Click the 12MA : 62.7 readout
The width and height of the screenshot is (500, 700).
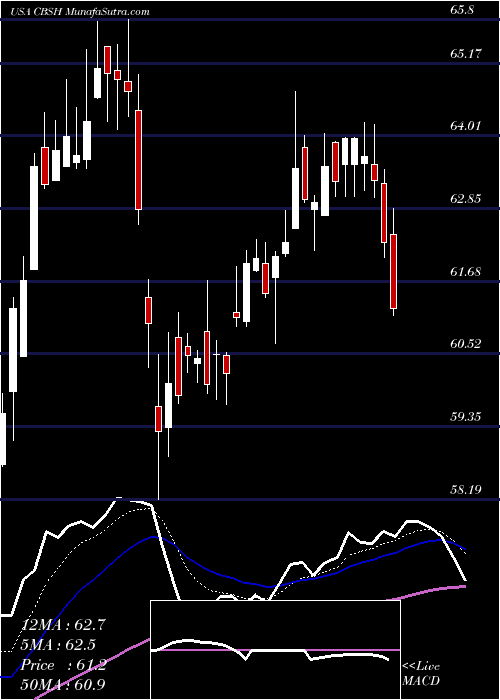coord(62,625)
